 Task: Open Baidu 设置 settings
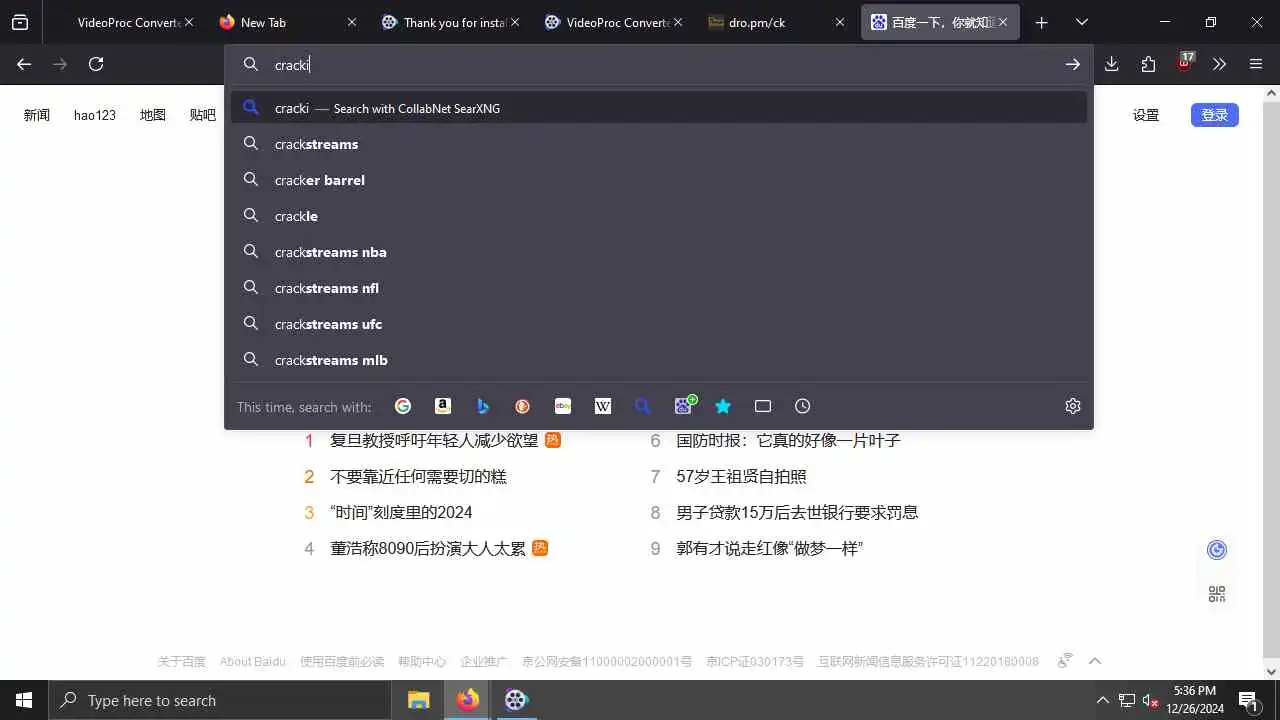(1146, 115)
